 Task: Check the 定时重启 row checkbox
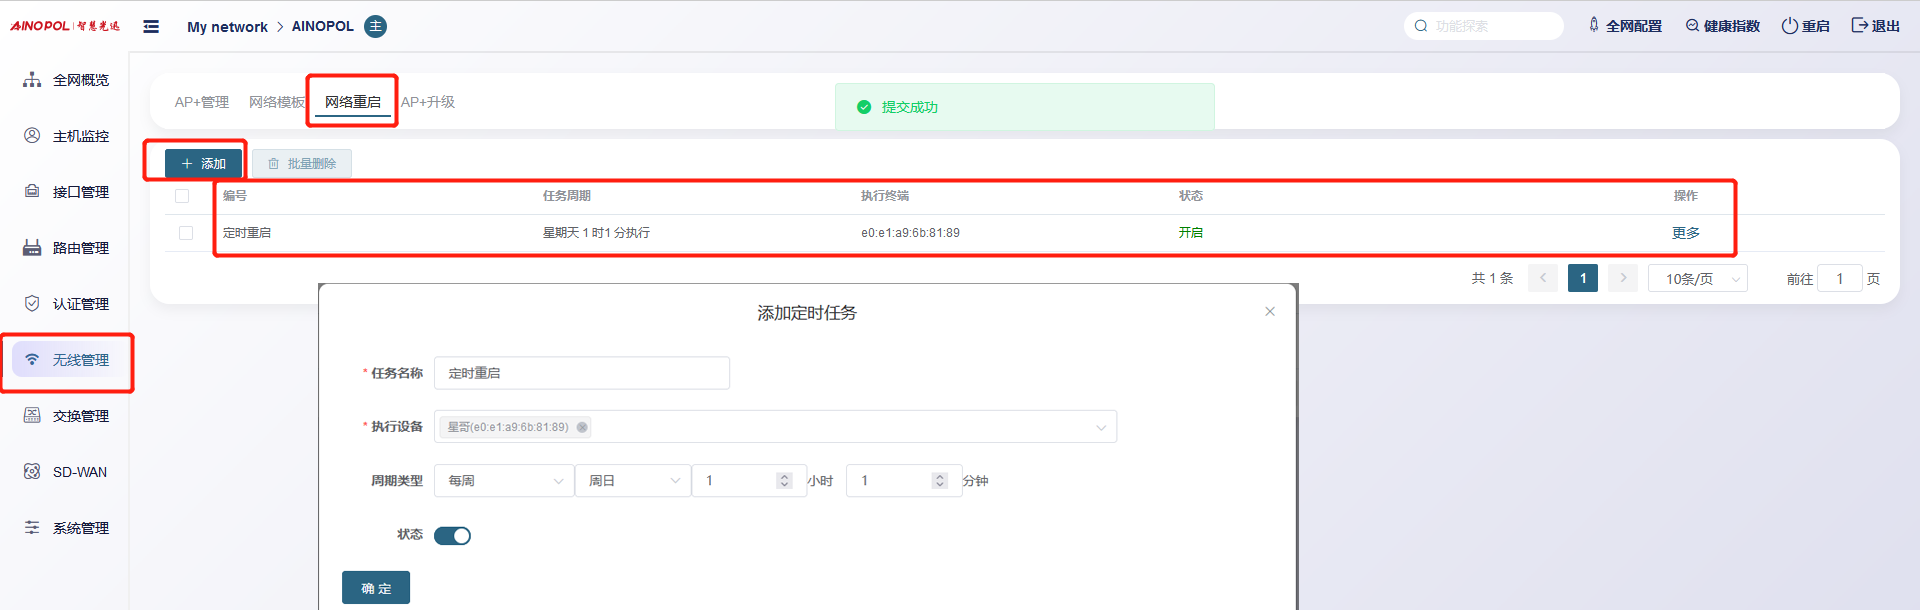(x=186, y=233)
